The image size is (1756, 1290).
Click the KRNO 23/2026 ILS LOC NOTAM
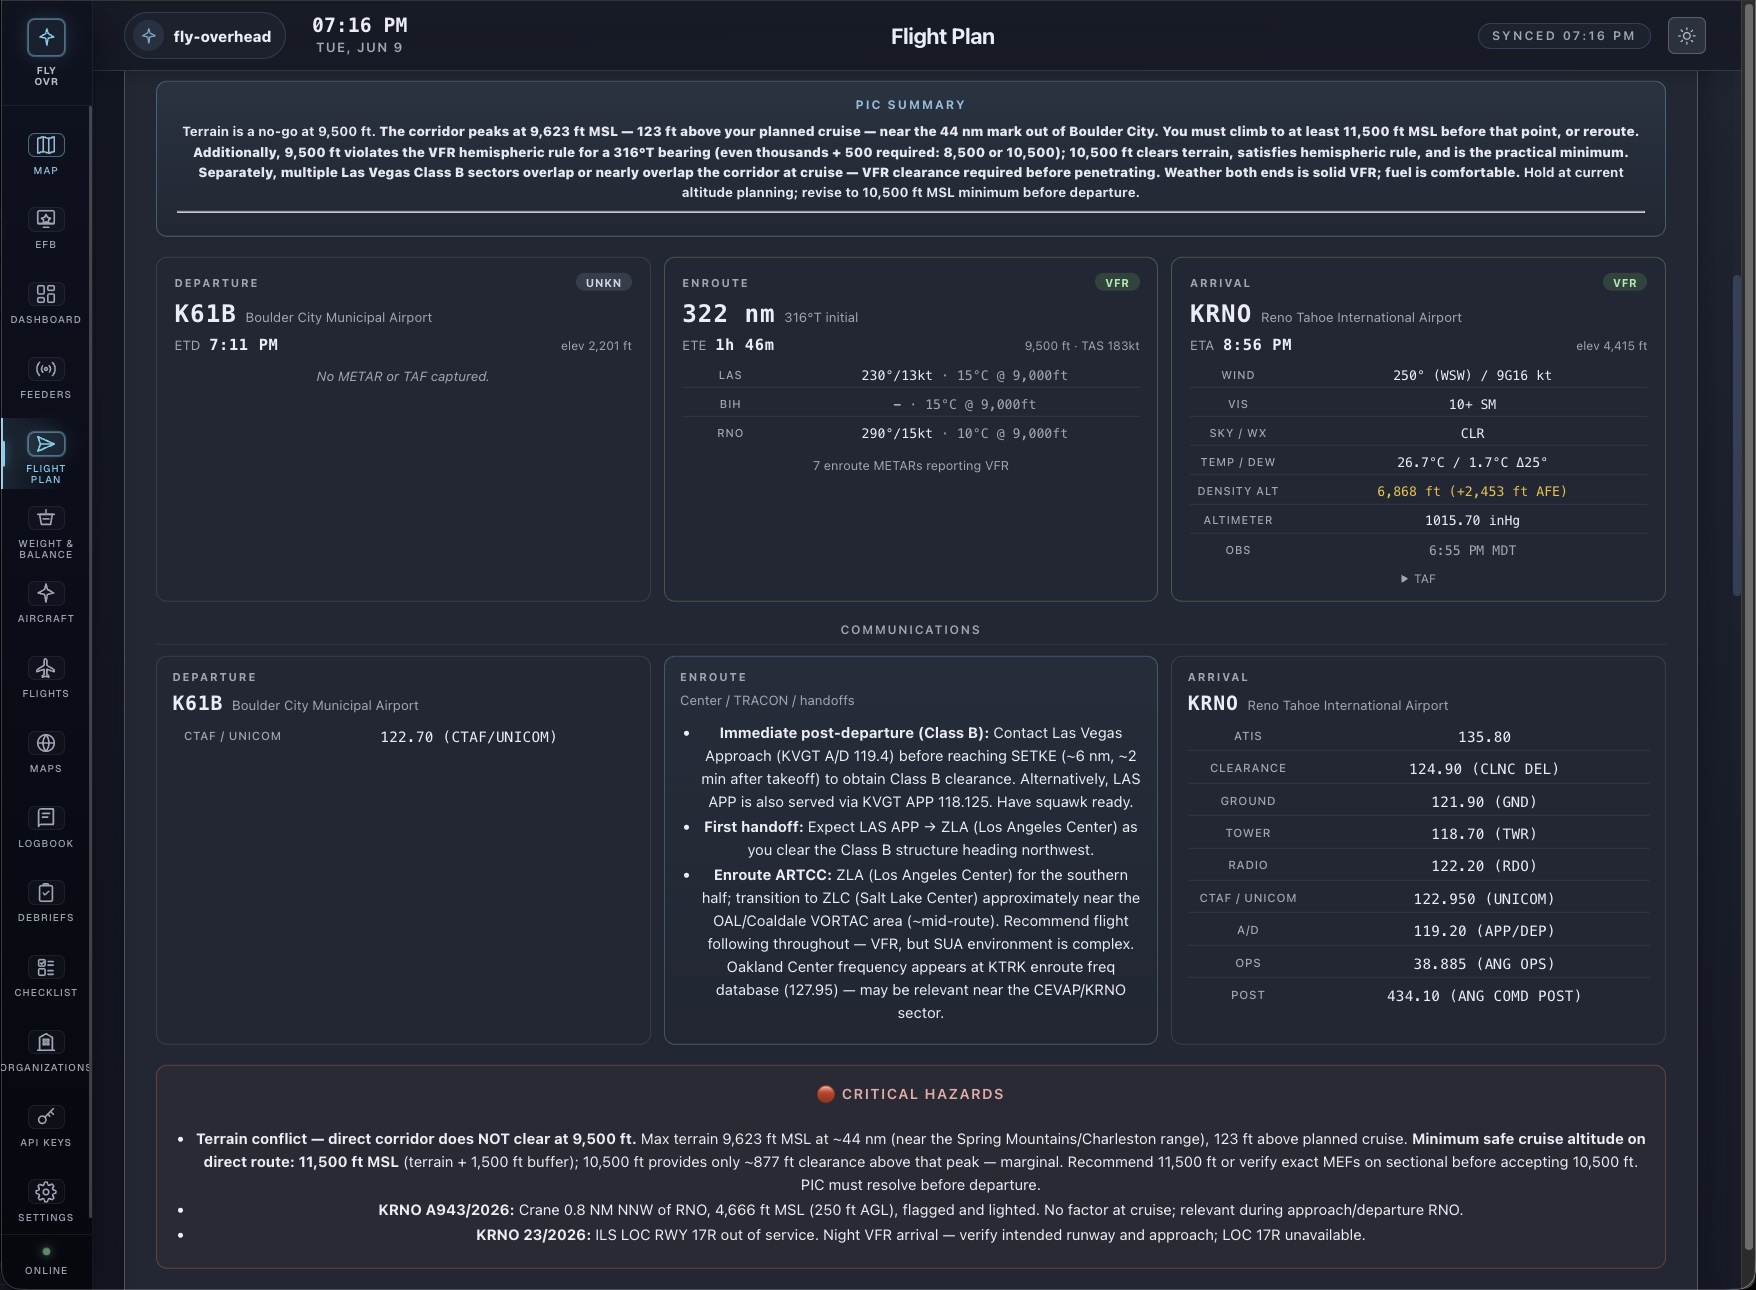point(920,1235)
